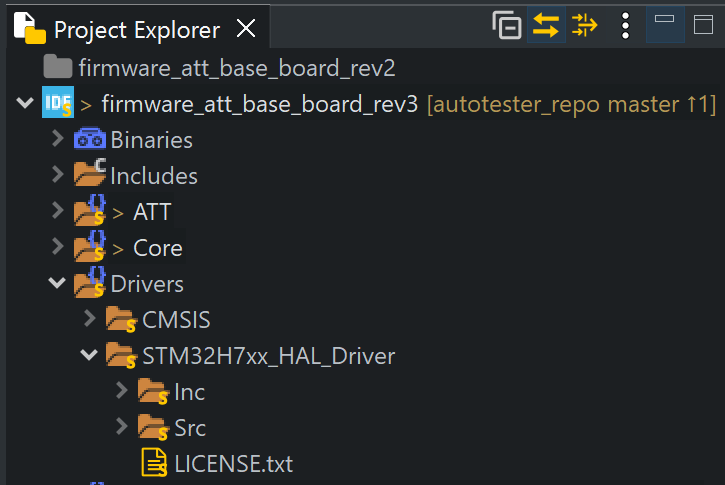Viewport: 725px width, 485px height.
Task: Click the LICENSE.txt file icon
Action: point(155,463)
